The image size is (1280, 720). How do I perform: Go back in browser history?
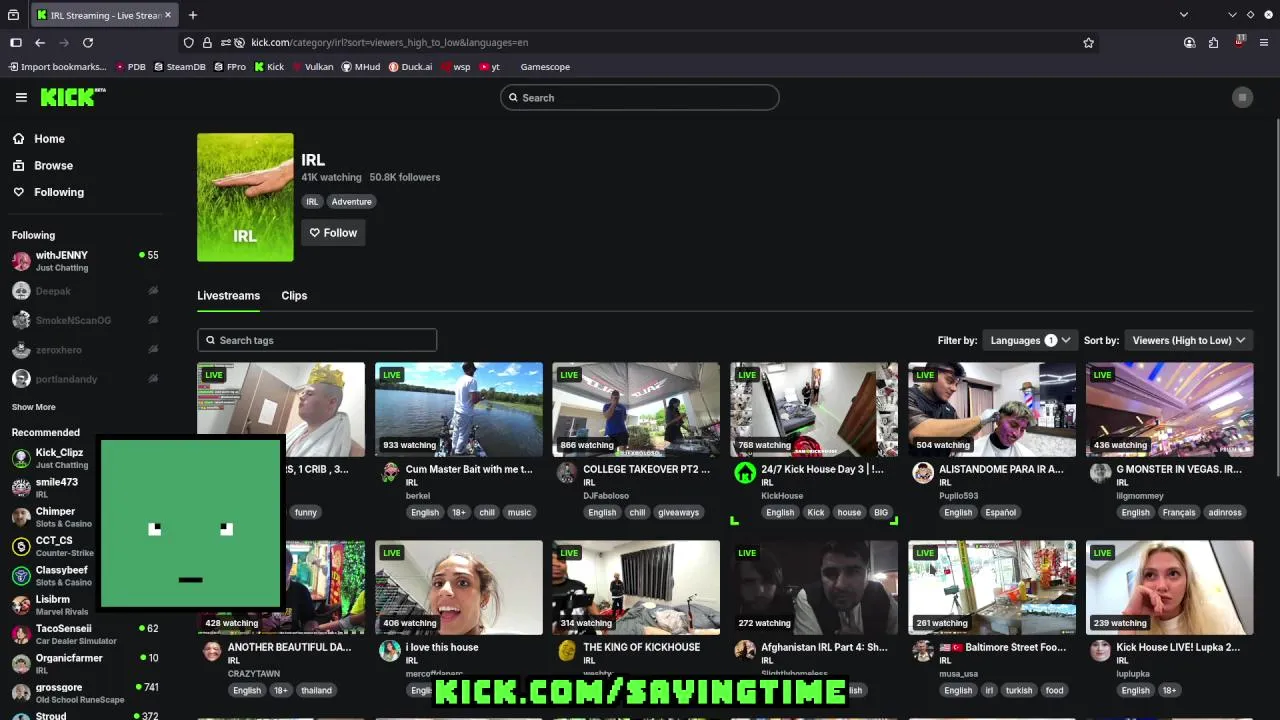(x=40, y=43)
